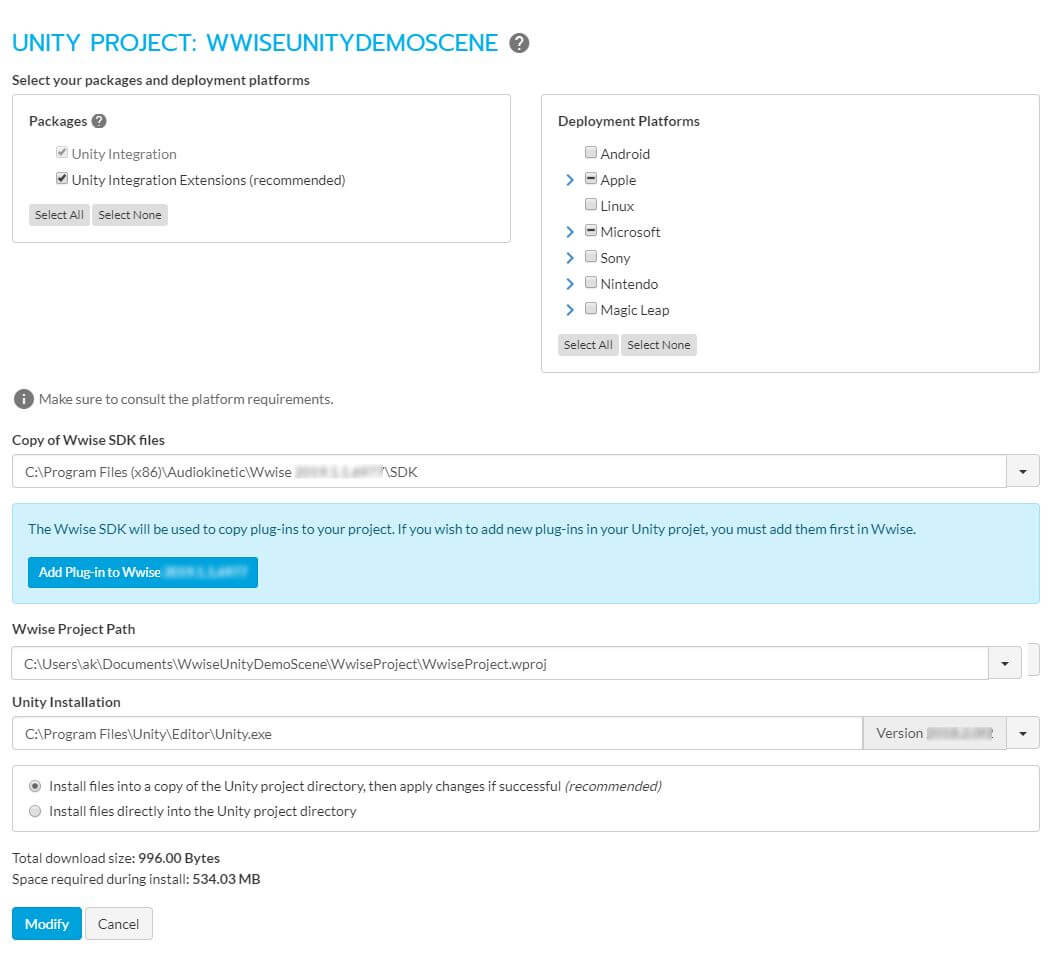Viewport: 1050px width, 967px height.
Task: Expand the Sony platform chevron
Action: click(x=570, y=258)
